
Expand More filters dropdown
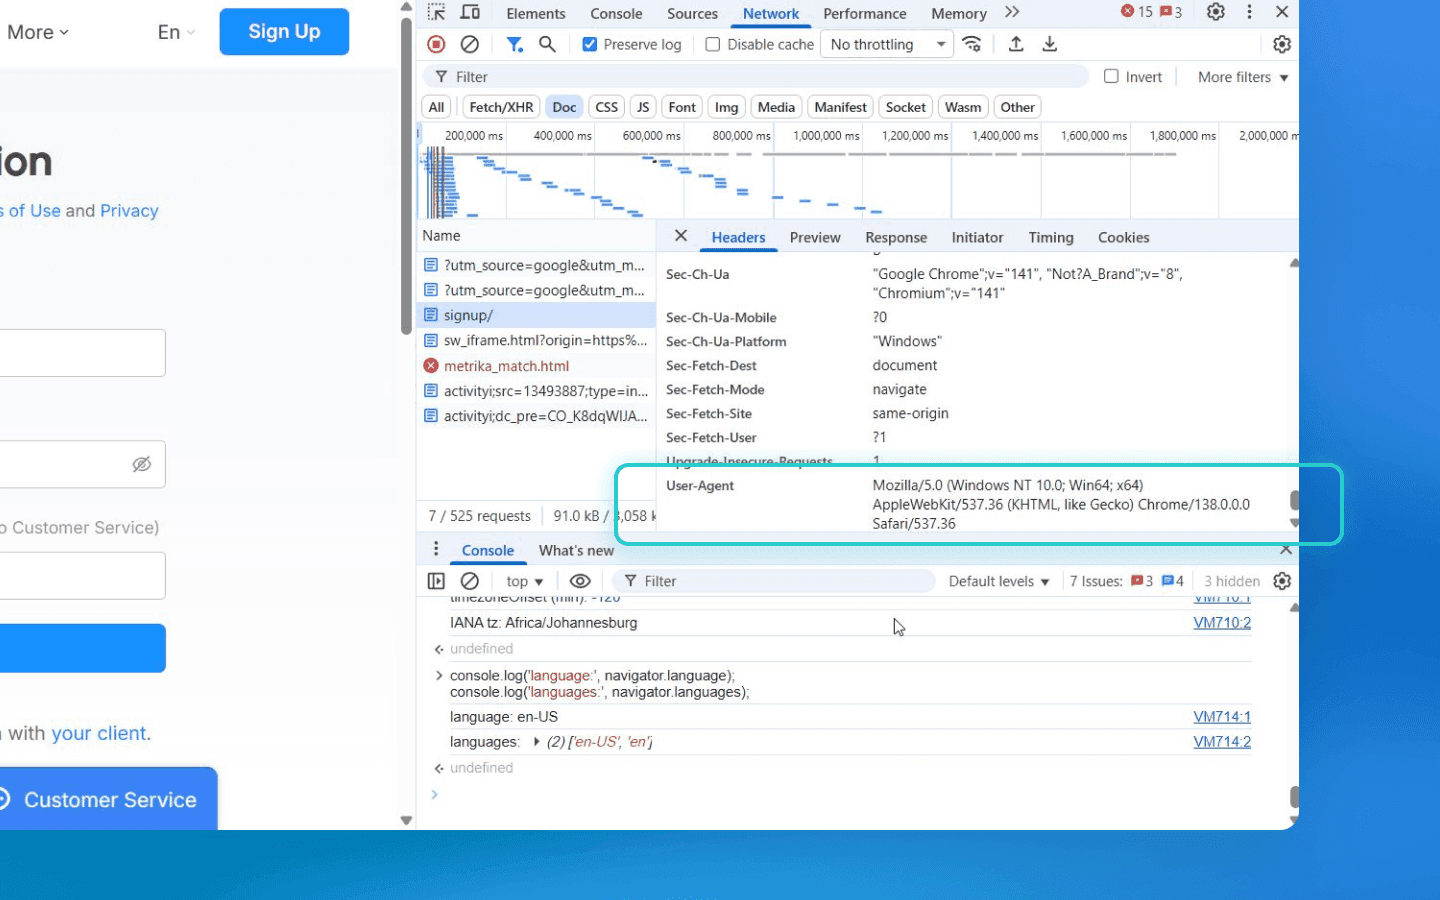click(1243, 77)
